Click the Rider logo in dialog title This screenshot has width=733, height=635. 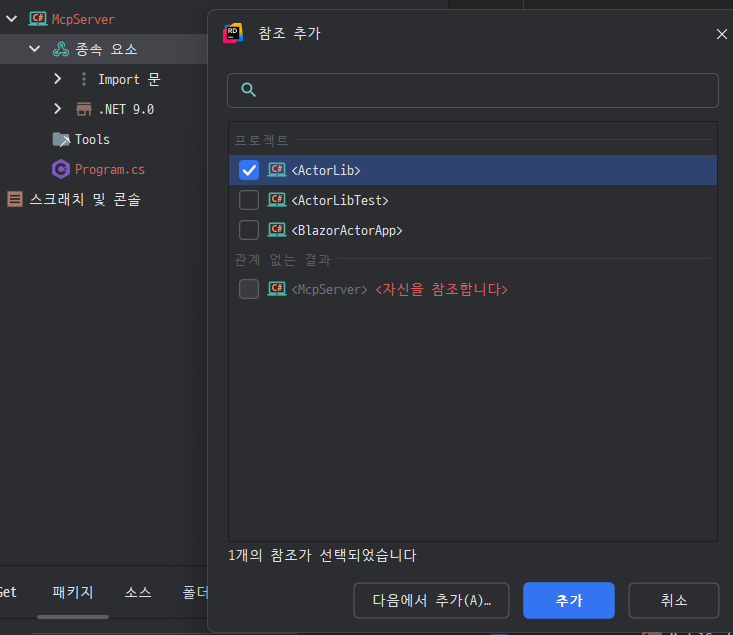(233, 34)
